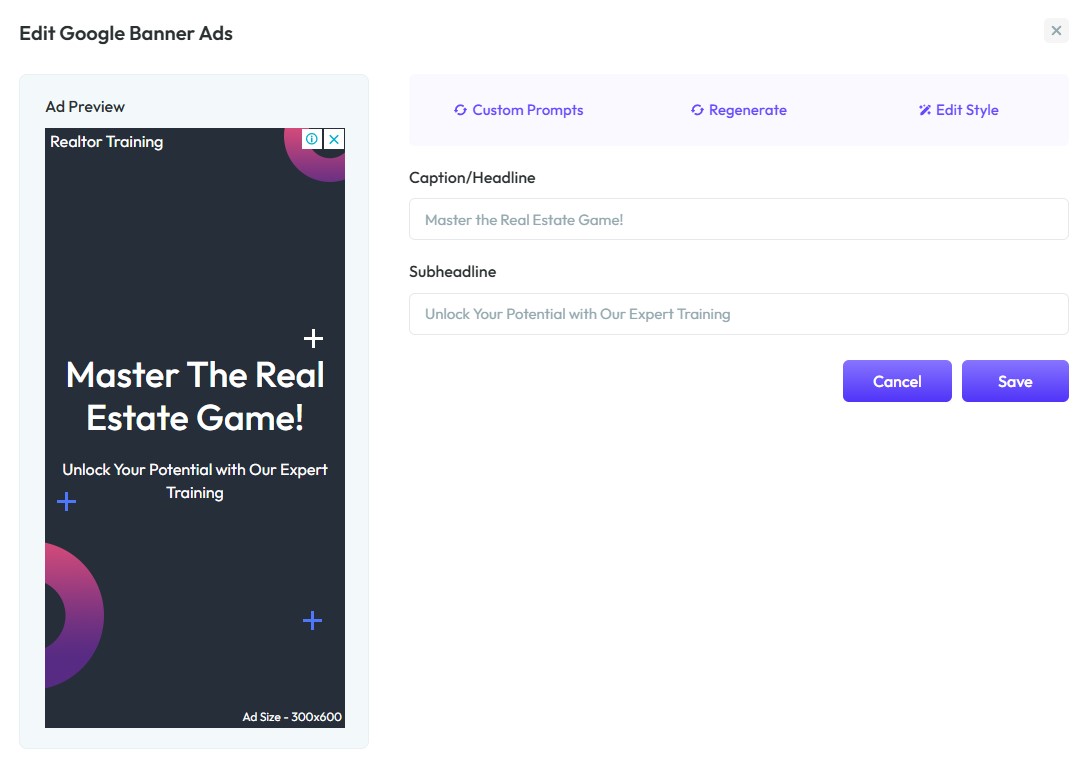Screen dimensions: 1085x760
Task: Open Custom Prompts option
Action: (x=519, y=110)
